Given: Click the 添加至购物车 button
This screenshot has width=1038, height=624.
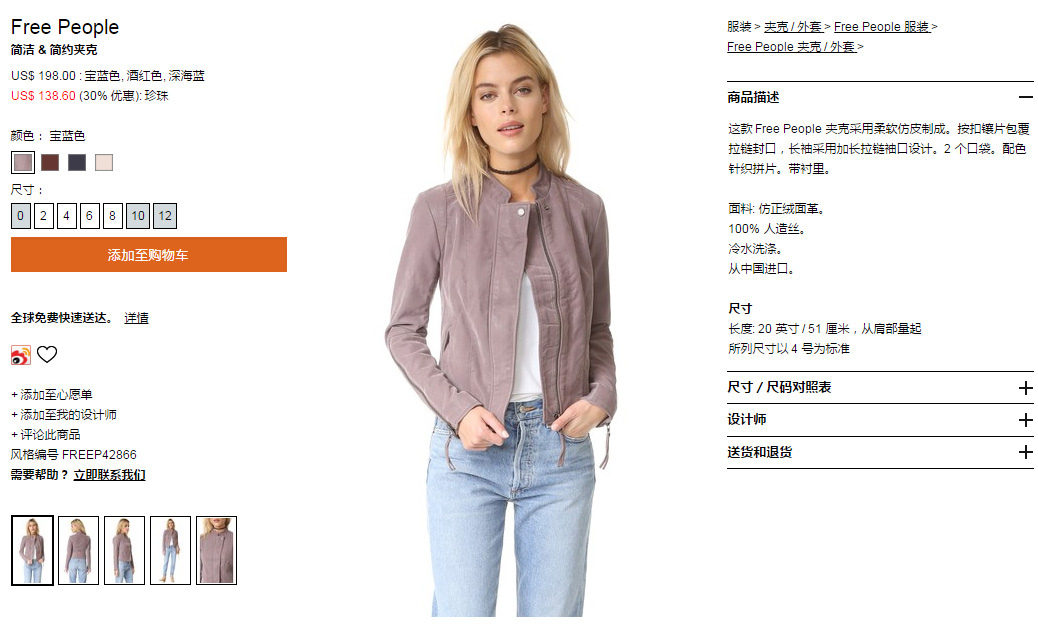Looking at the screenshot, I should tap(149, 255).
